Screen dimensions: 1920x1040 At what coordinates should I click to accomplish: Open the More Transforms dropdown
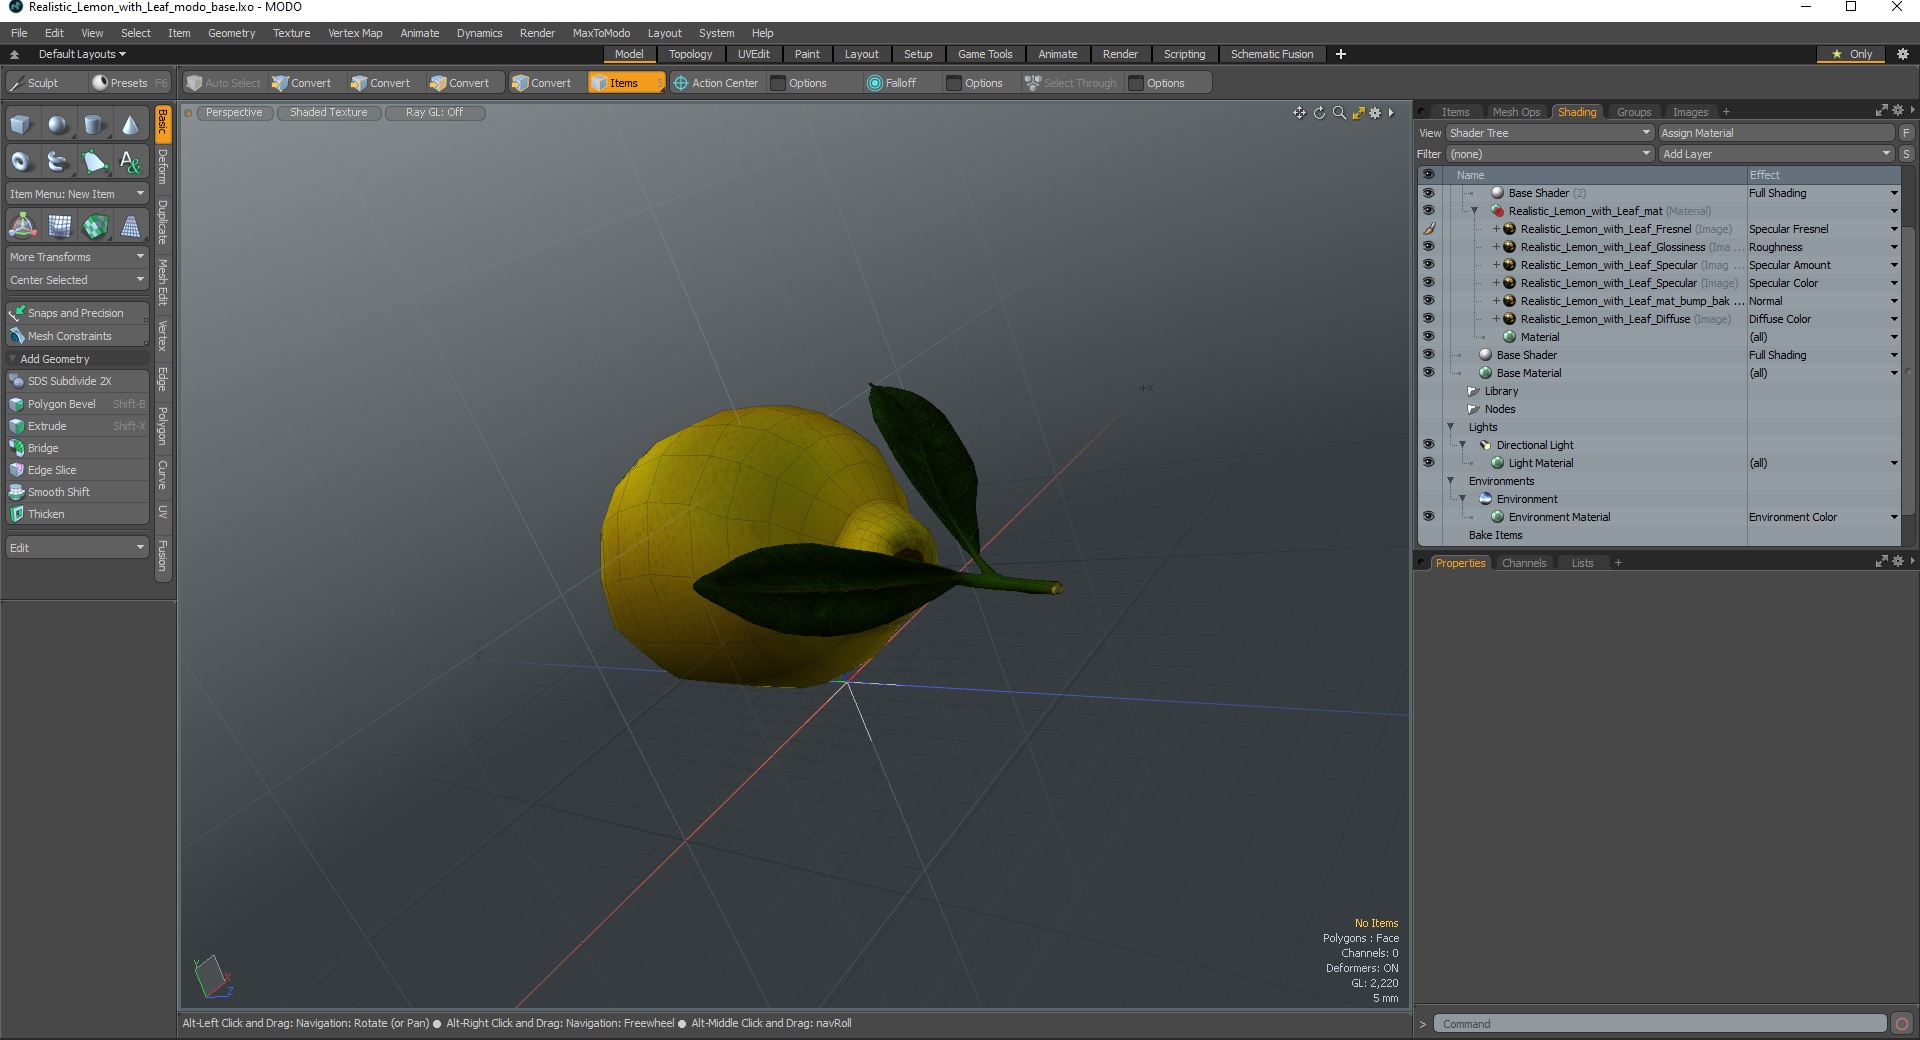click(x=77, y=257)
